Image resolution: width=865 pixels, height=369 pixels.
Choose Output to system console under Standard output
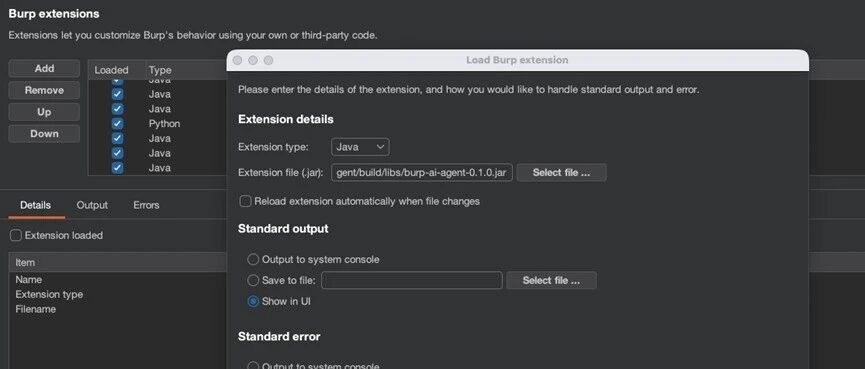(x=253, y=259)
